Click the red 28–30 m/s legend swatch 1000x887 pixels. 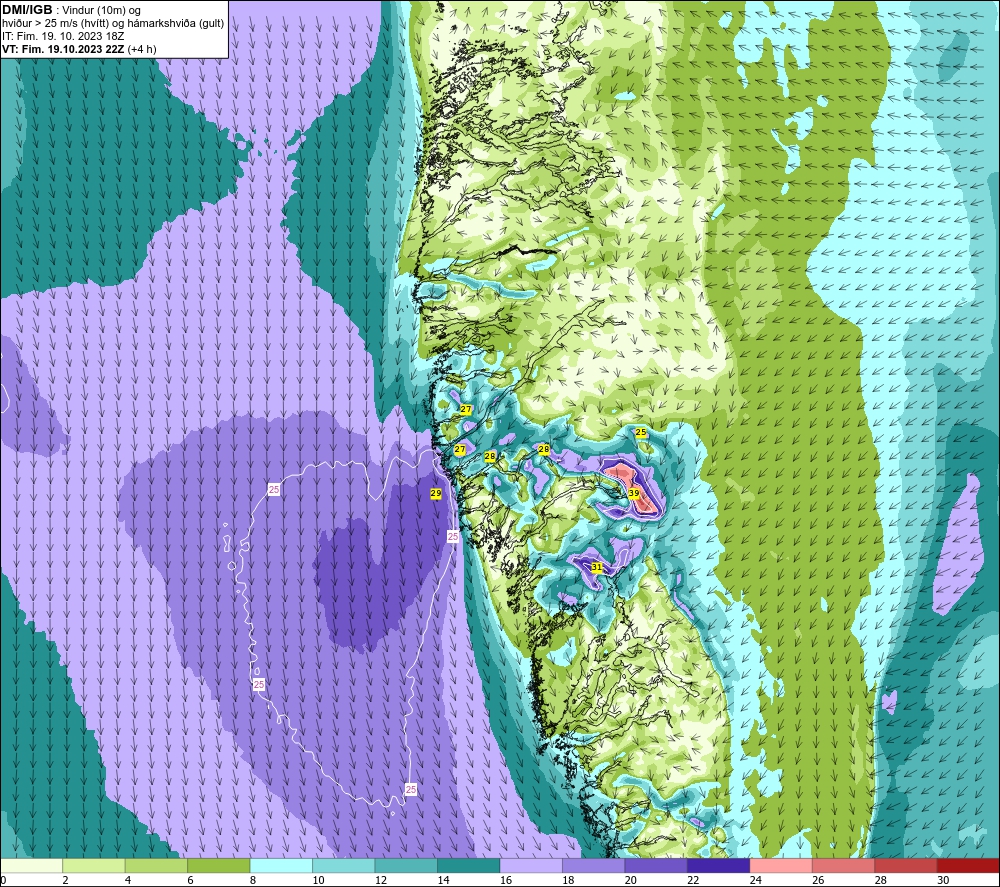pyautogui.click(x=906, y=866)
